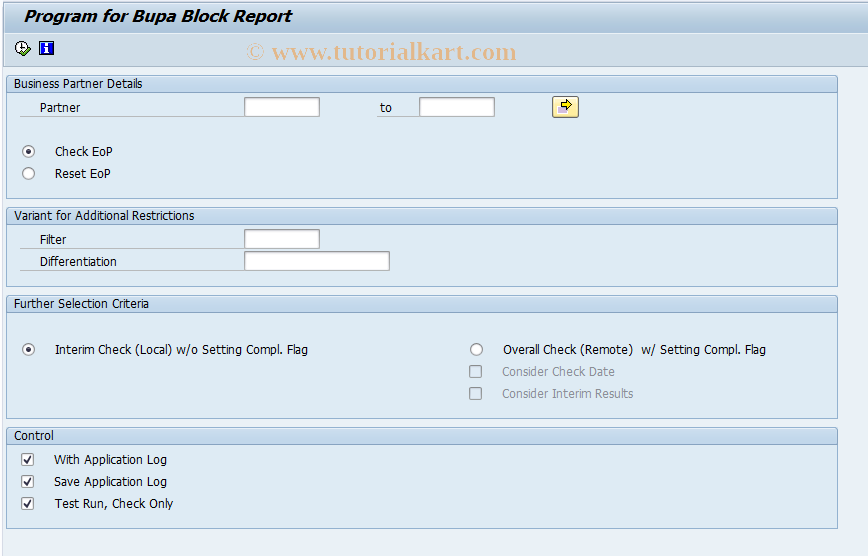Click into the Differentiation input field
868x556 pixels.
point(317,261)
